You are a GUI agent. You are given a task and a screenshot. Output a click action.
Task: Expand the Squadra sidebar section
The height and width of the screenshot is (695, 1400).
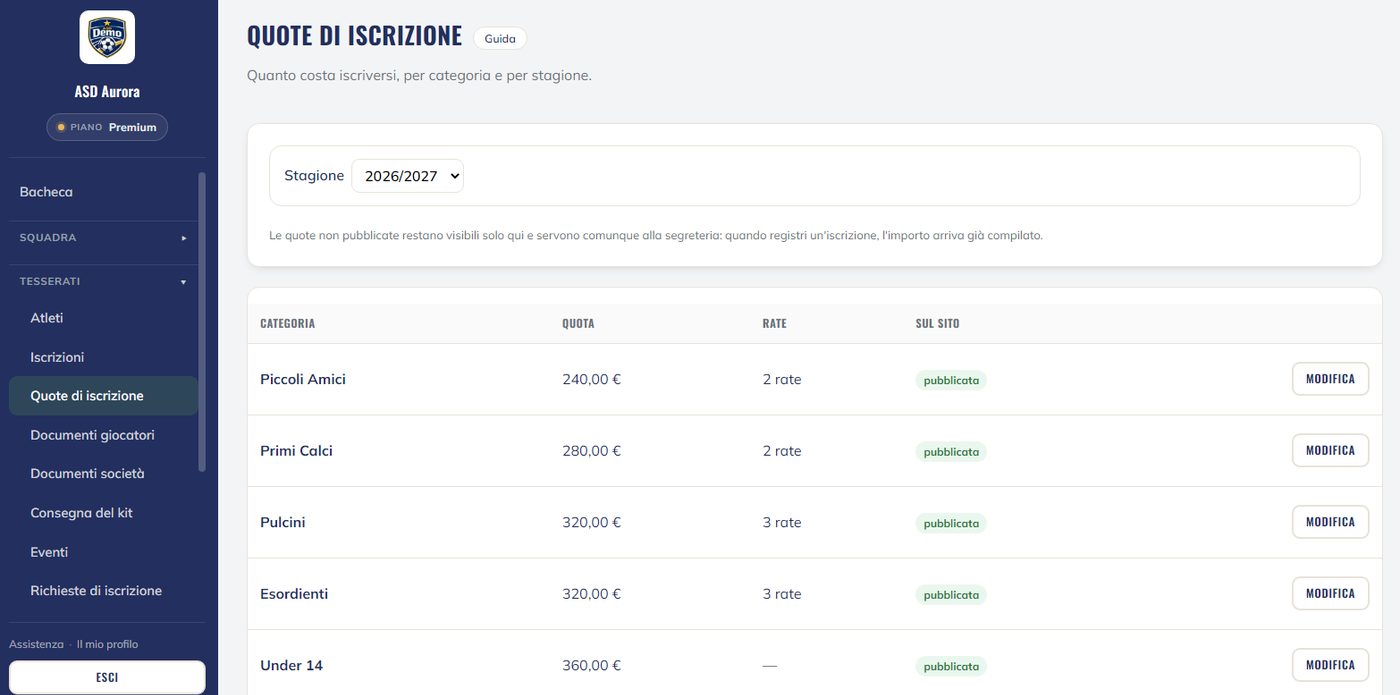coord(103,238)
